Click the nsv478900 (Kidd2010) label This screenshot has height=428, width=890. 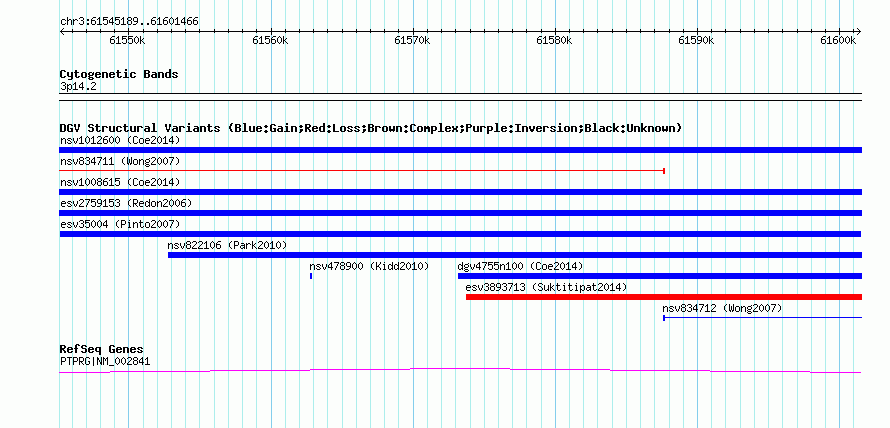pyautogui.click(x=369, y=266)
